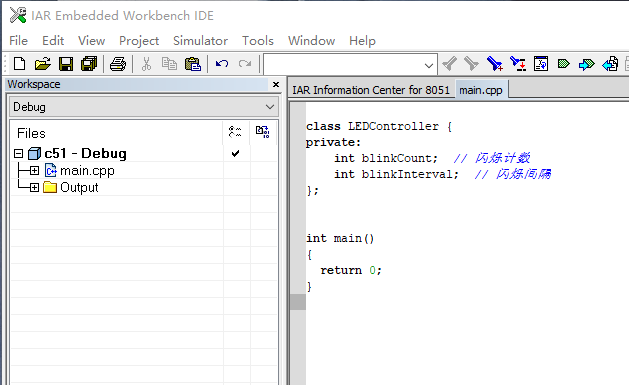Open the Edit menu

[x=53, y=41]
